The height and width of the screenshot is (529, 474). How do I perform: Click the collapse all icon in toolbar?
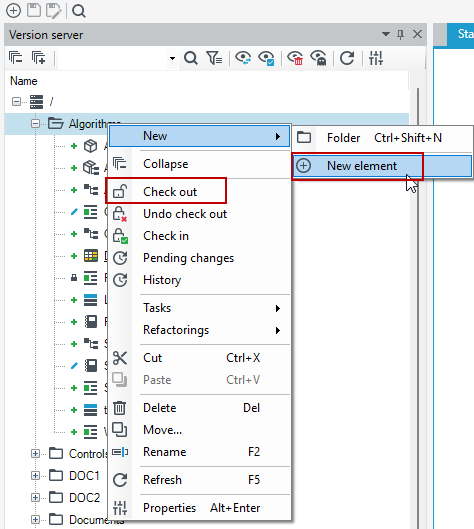pos(16,58)
